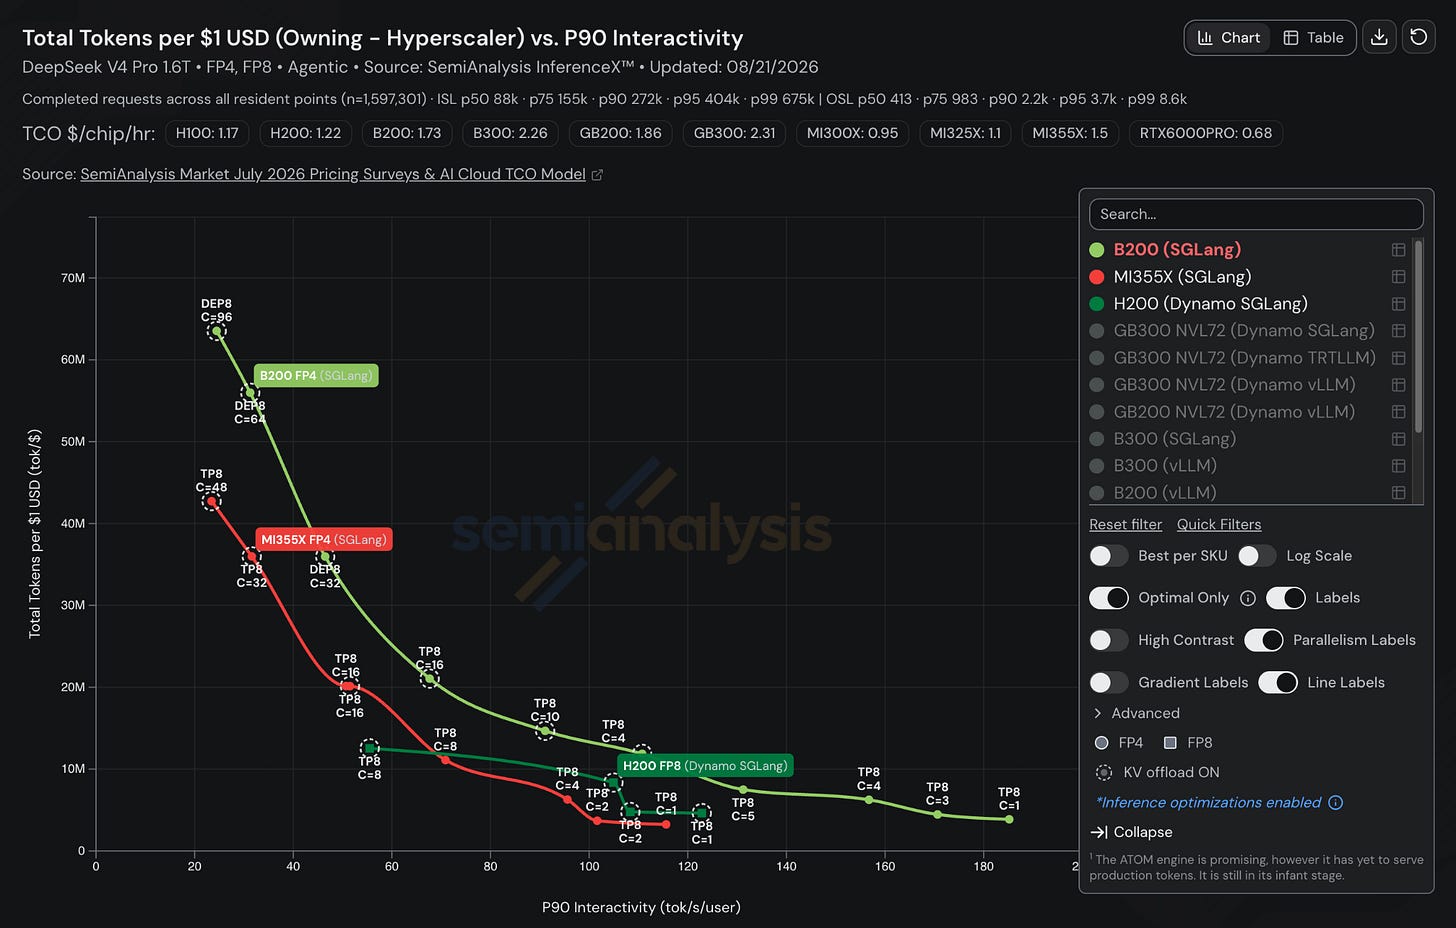Click table icon beside GB300 NVL72 (Dynamo TRTLLM)
The height and width of the screenshot is (928, 1456).
click(x=1398, y=358)
